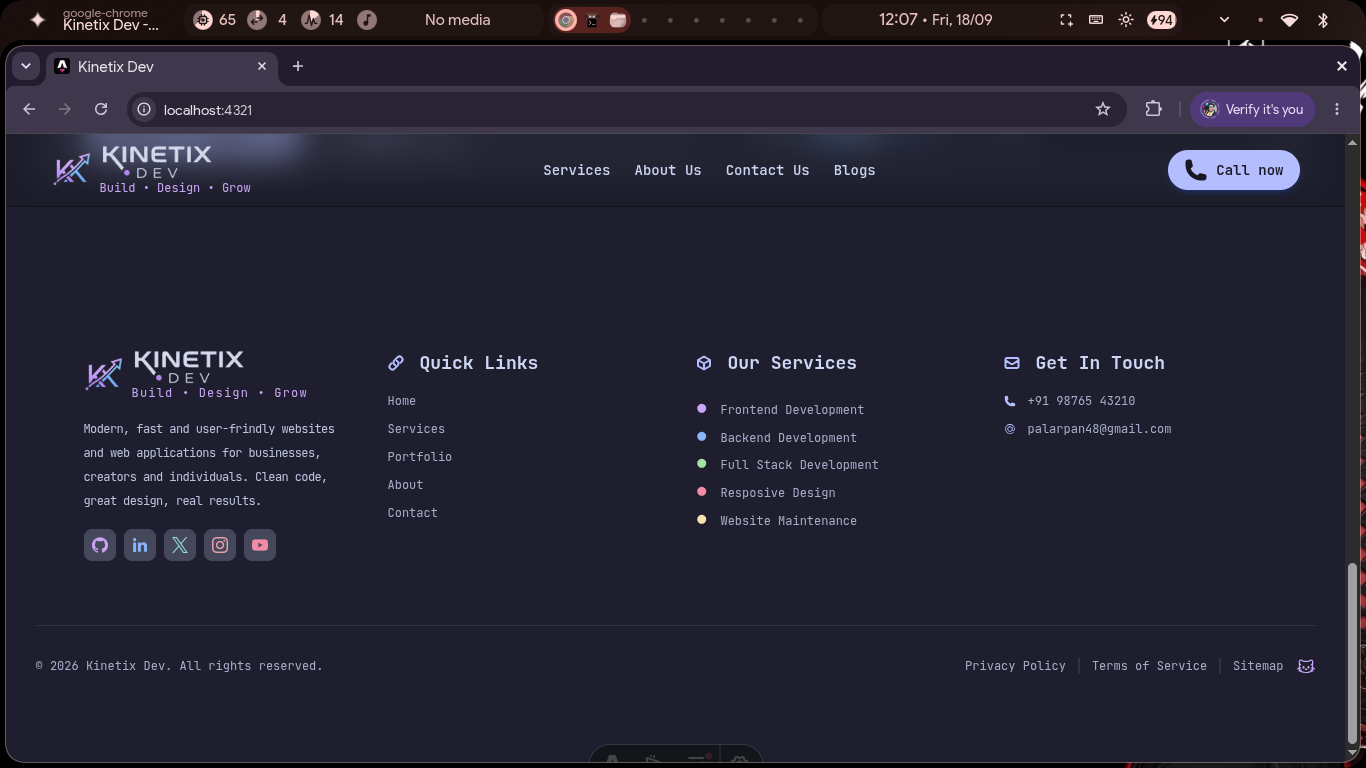
Task: Open the YouTube social icon in footer
Action: (260, 545)
